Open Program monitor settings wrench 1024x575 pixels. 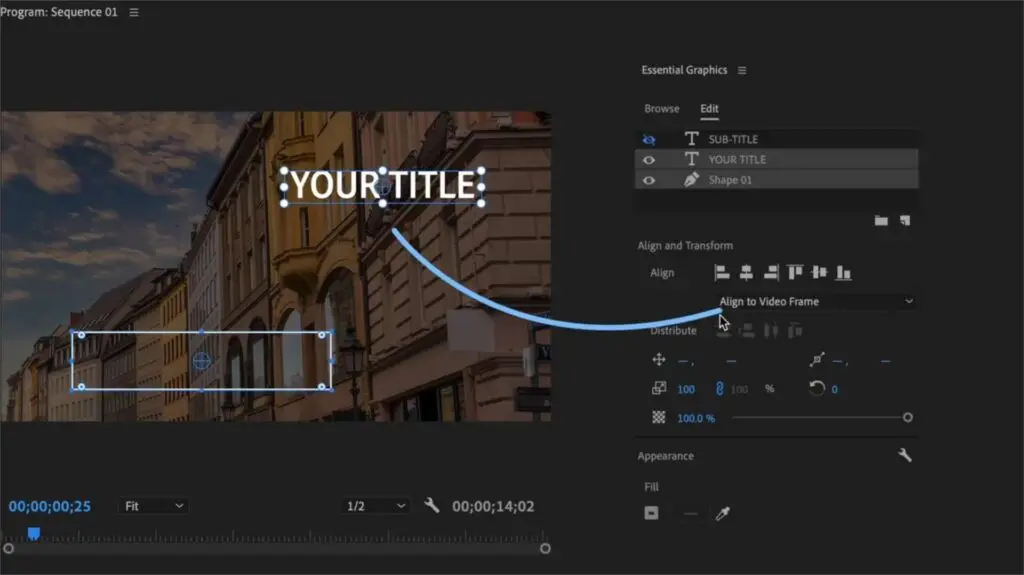(432, 505)
